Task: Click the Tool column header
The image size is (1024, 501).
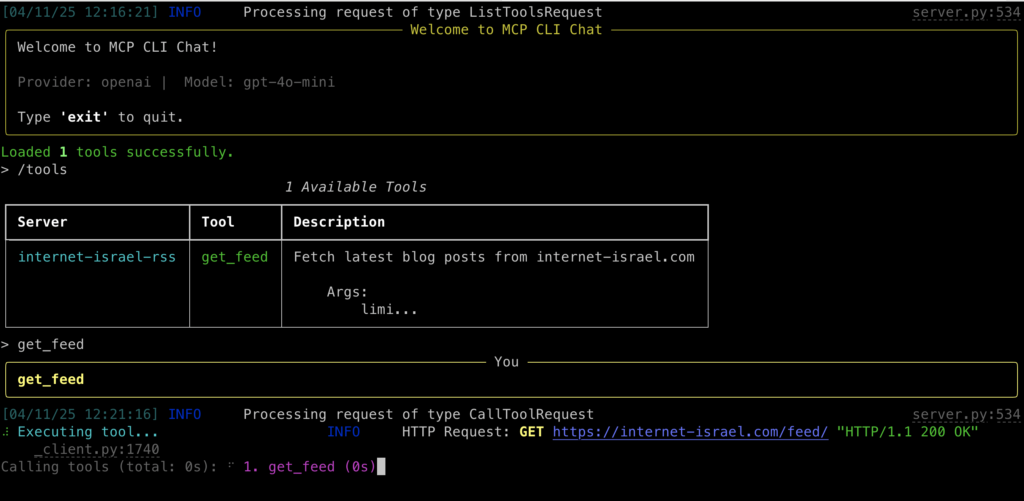Action: [218, 222]
